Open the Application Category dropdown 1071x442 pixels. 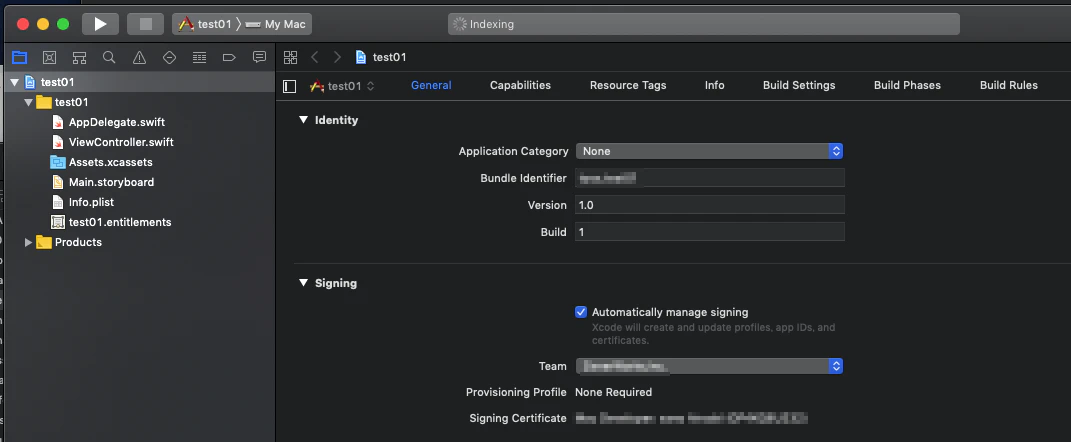[x=709, y=151]
